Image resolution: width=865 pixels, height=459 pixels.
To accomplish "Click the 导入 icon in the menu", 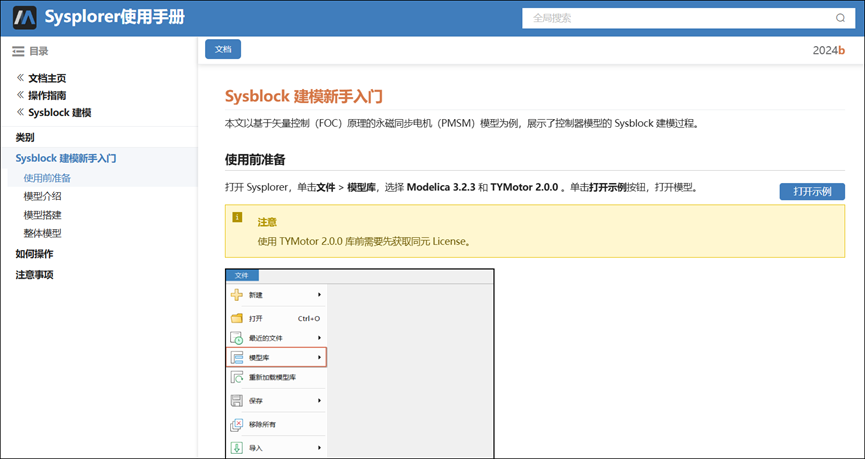I will (237, 448).
